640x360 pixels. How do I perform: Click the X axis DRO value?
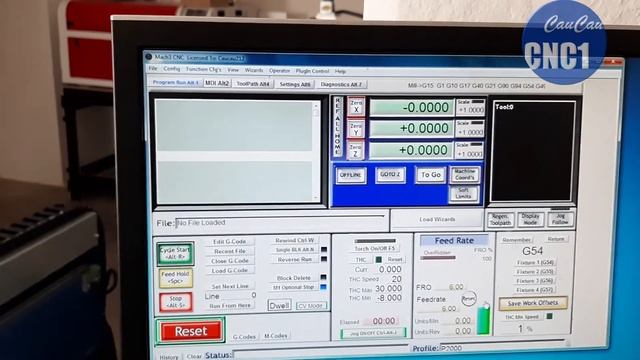coord(411,108)
